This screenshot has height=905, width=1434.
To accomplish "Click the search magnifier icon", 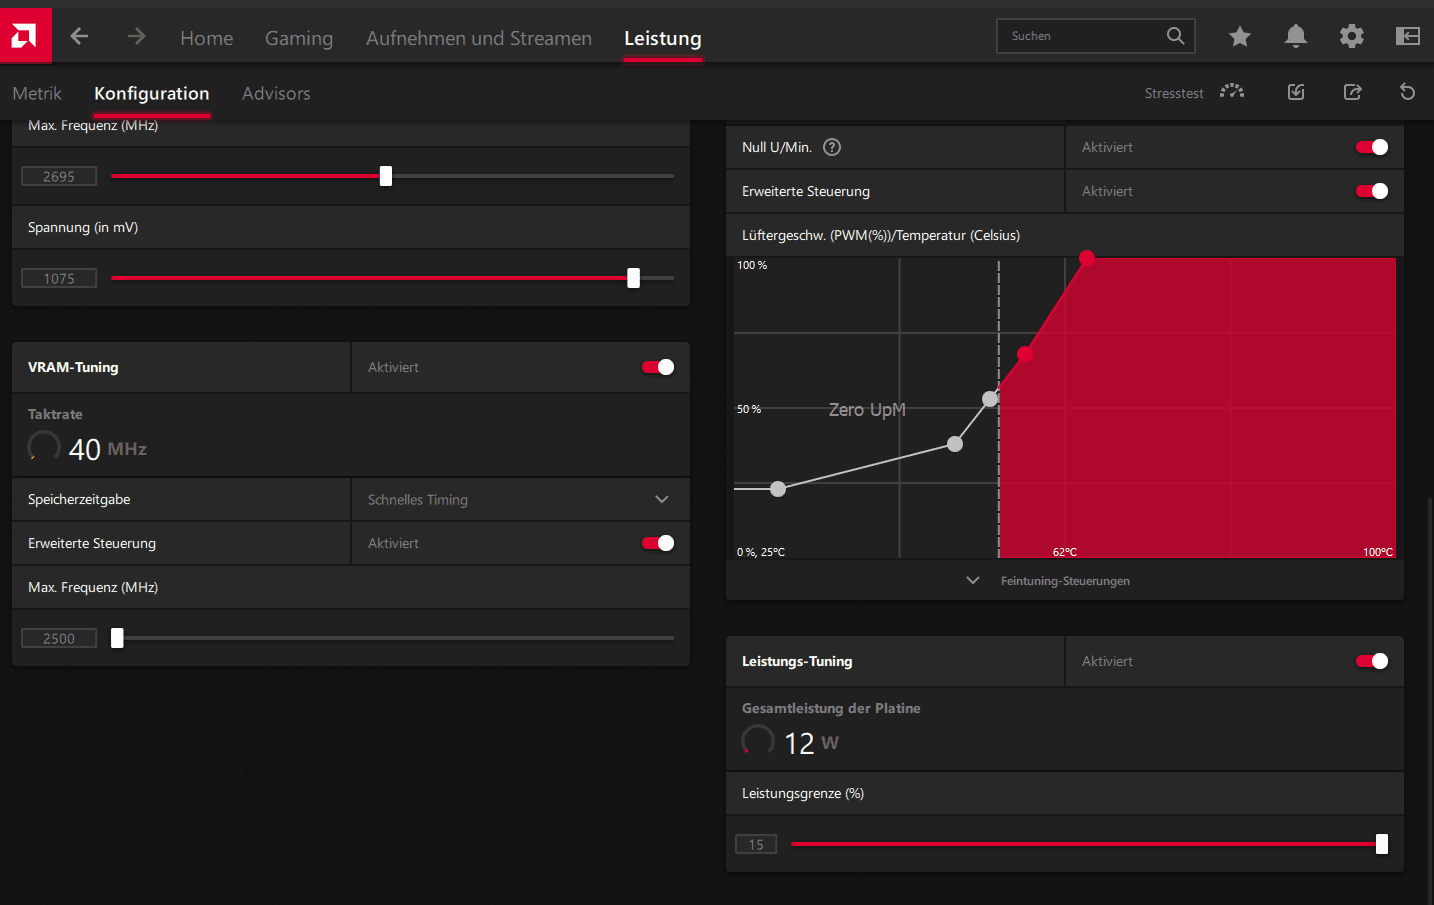I will [x=1175, y=36].
